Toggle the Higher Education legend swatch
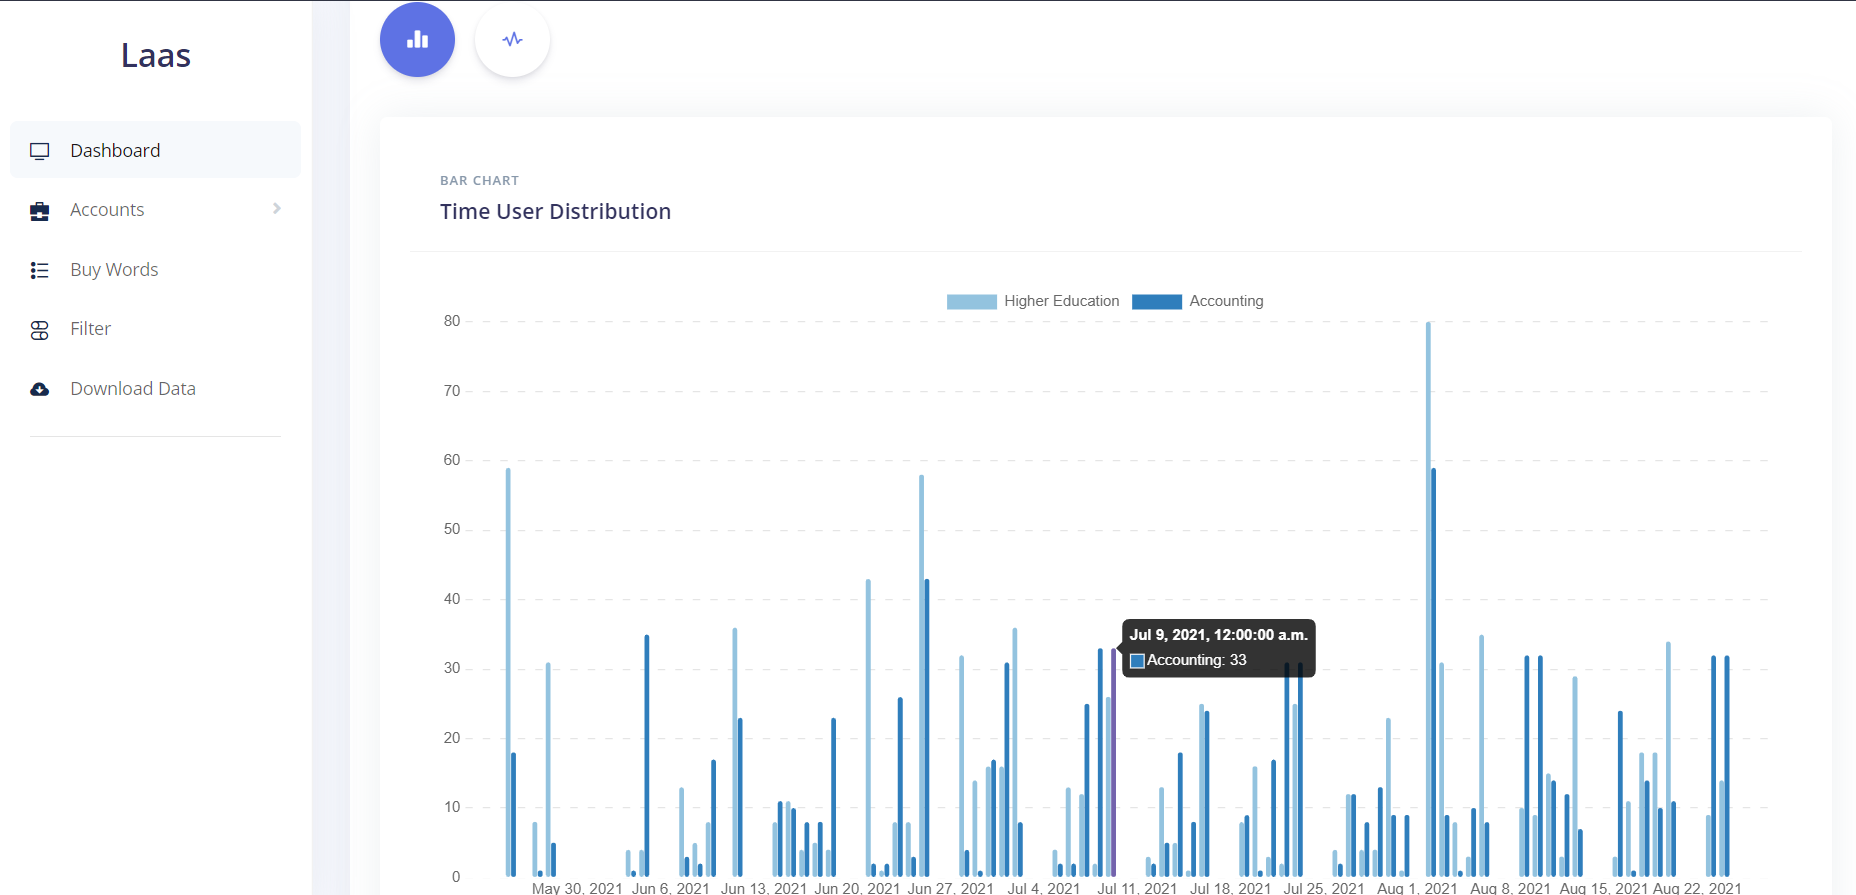Viewport: 1856px width, 895px height. coord(971,302)
